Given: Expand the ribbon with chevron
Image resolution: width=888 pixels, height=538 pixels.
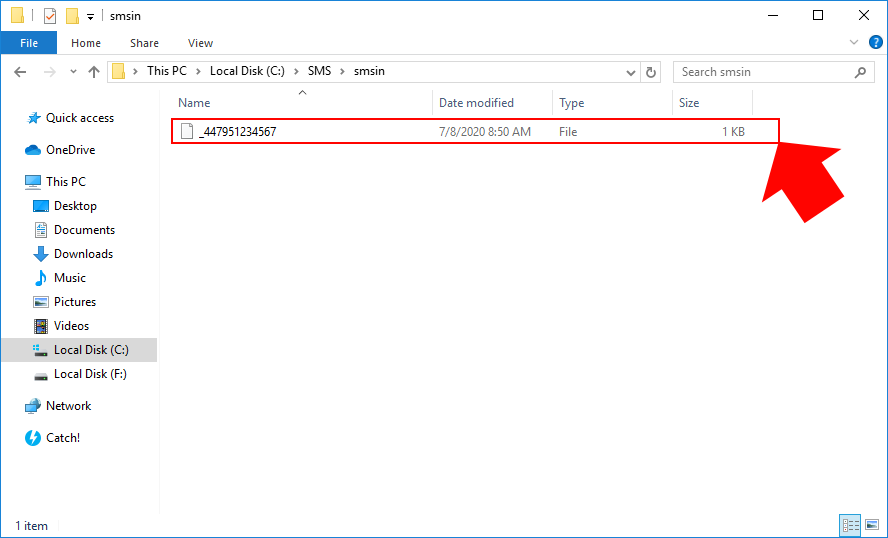Looking at the screenshot, I should tap(854, 42).
